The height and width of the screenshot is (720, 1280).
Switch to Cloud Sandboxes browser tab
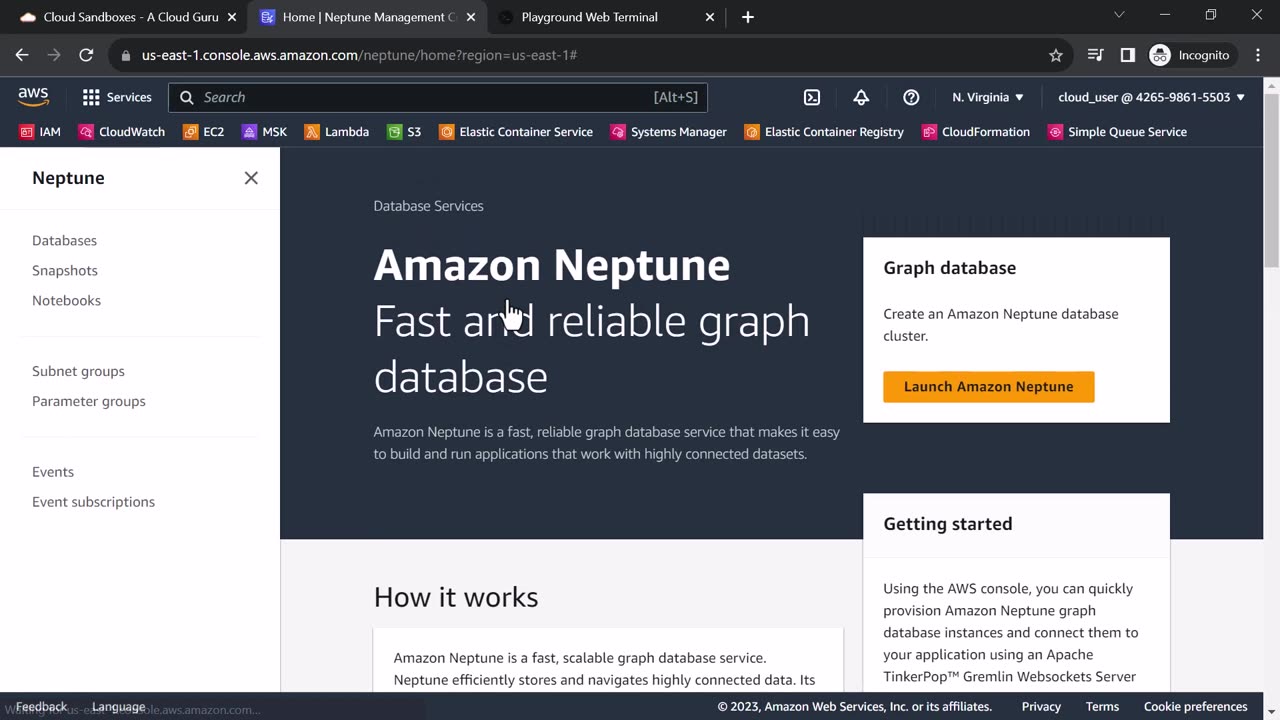(130, 17)
